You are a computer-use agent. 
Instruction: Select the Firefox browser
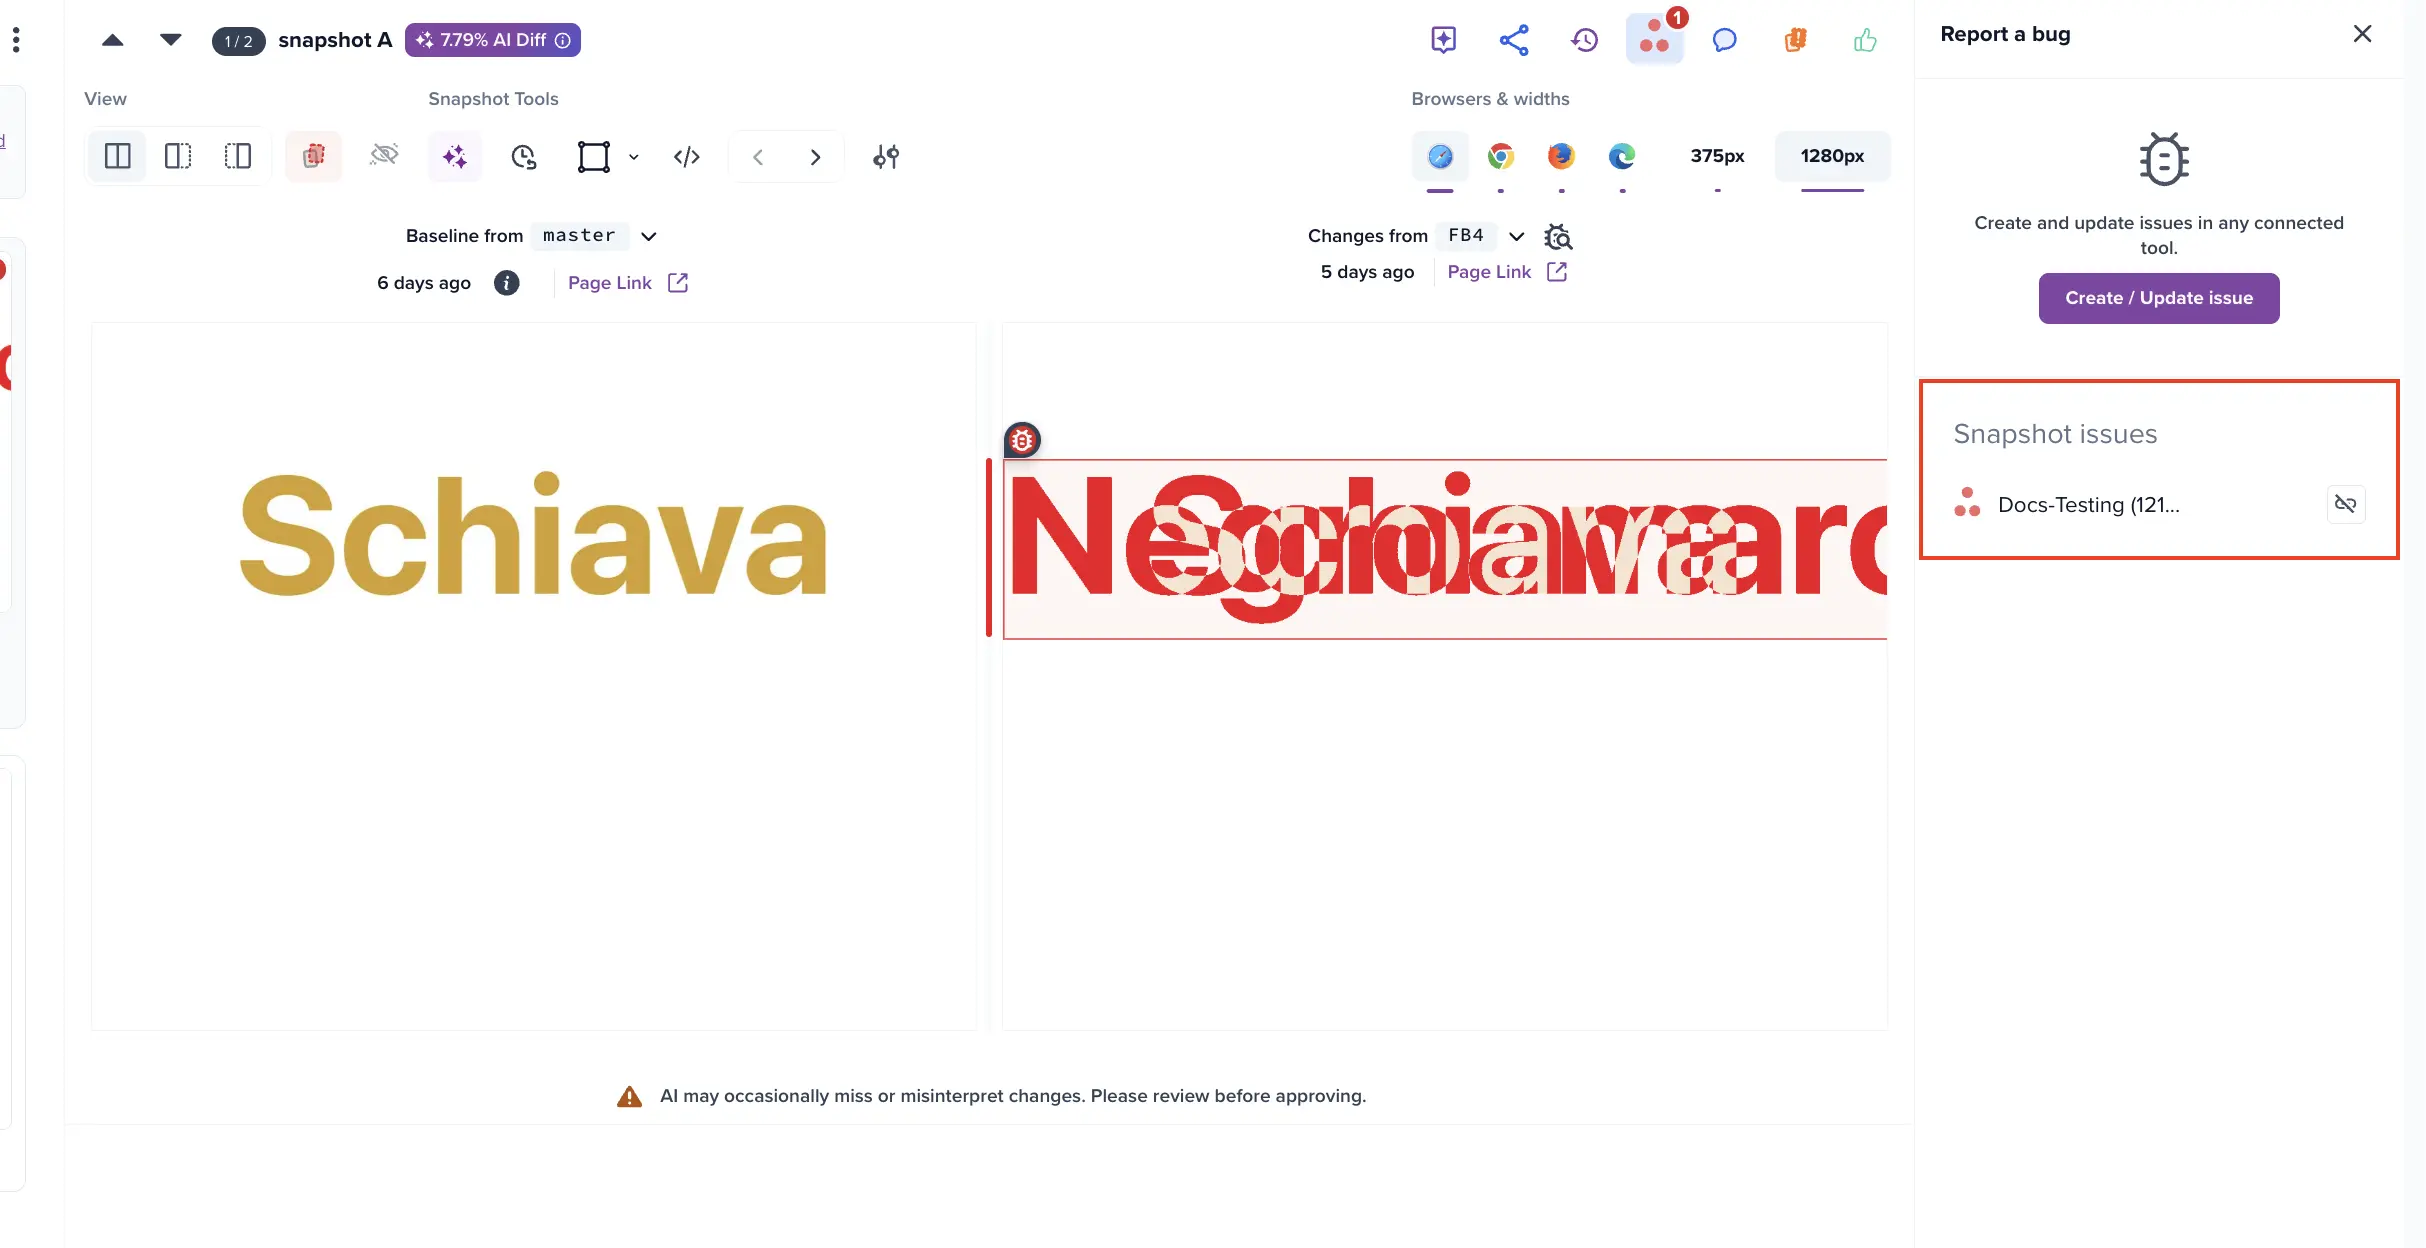pyautogui.click(x=1561, y=156)
